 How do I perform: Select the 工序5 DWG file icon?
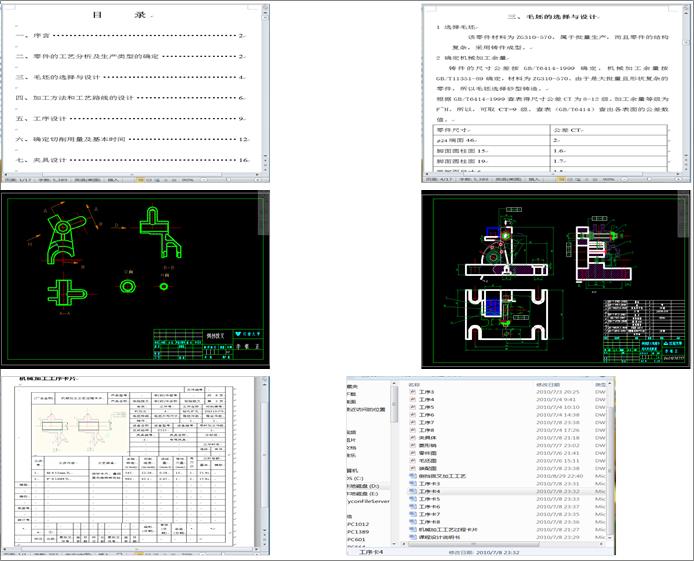click(x=413, y=407)
